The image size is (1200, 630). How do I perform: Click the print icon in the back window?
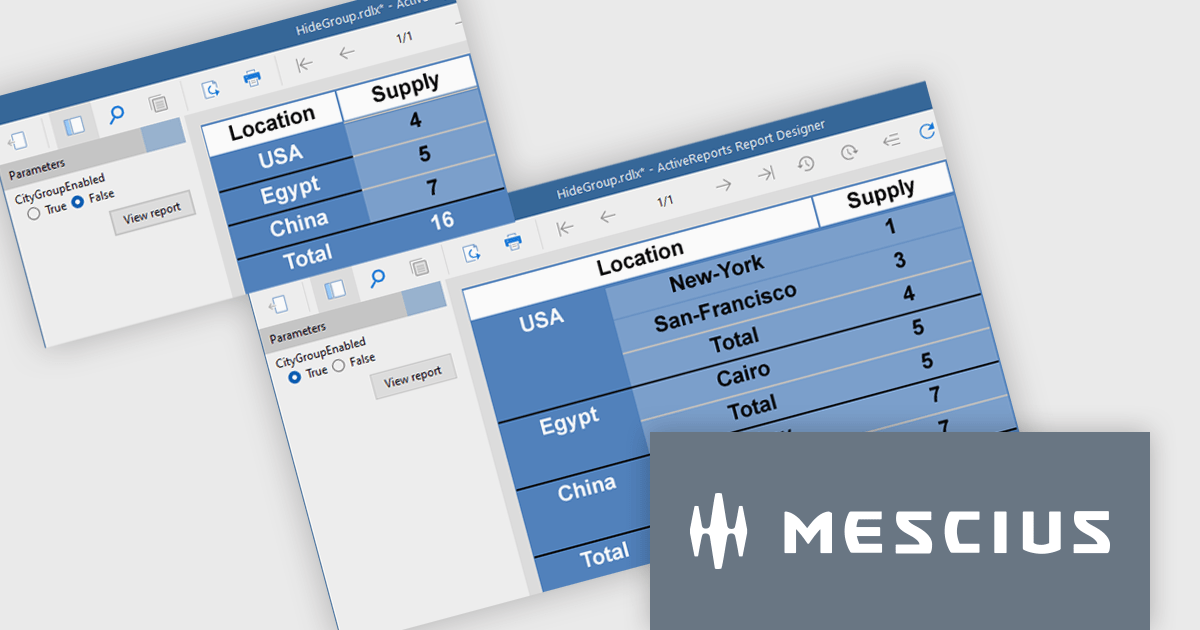tap(252, 78)
